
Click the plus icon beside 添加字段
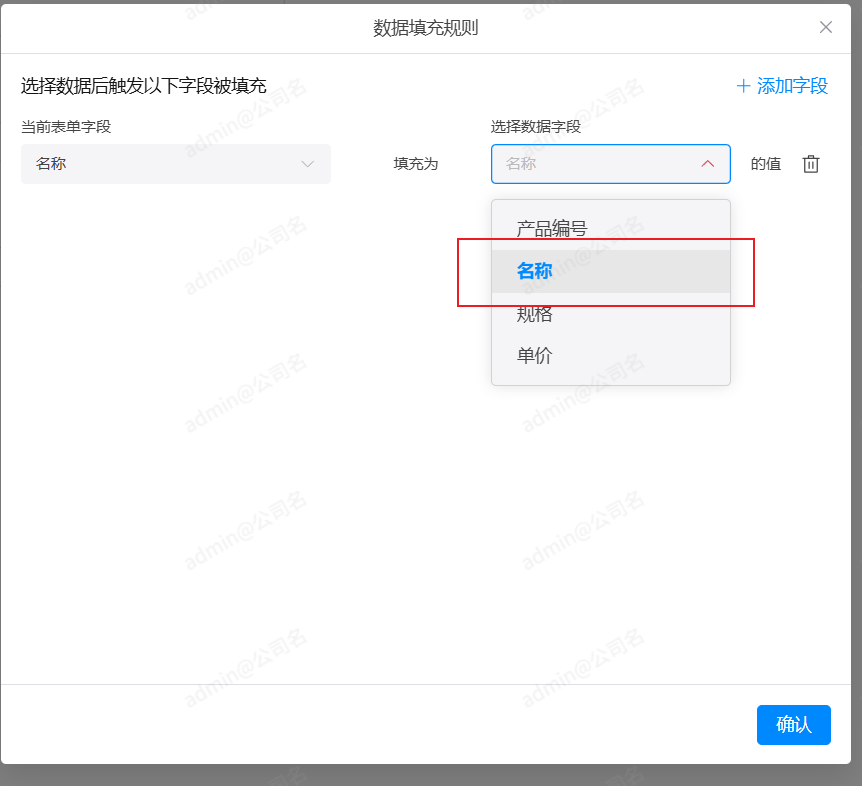tap(743, 86)
